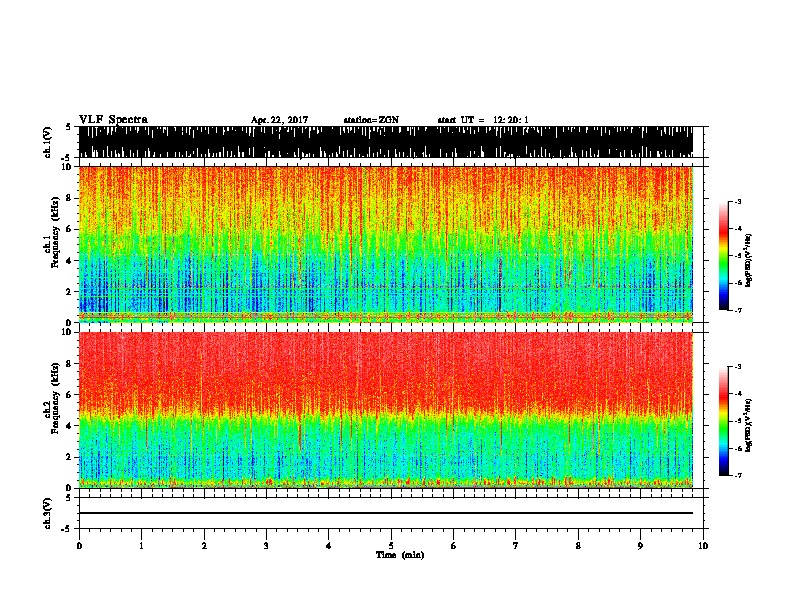This screenshot has height=612, width=792.
Task: Click the ch.1 spectrogram "4" kHz tick label
Action: click(x=69, y=261)
